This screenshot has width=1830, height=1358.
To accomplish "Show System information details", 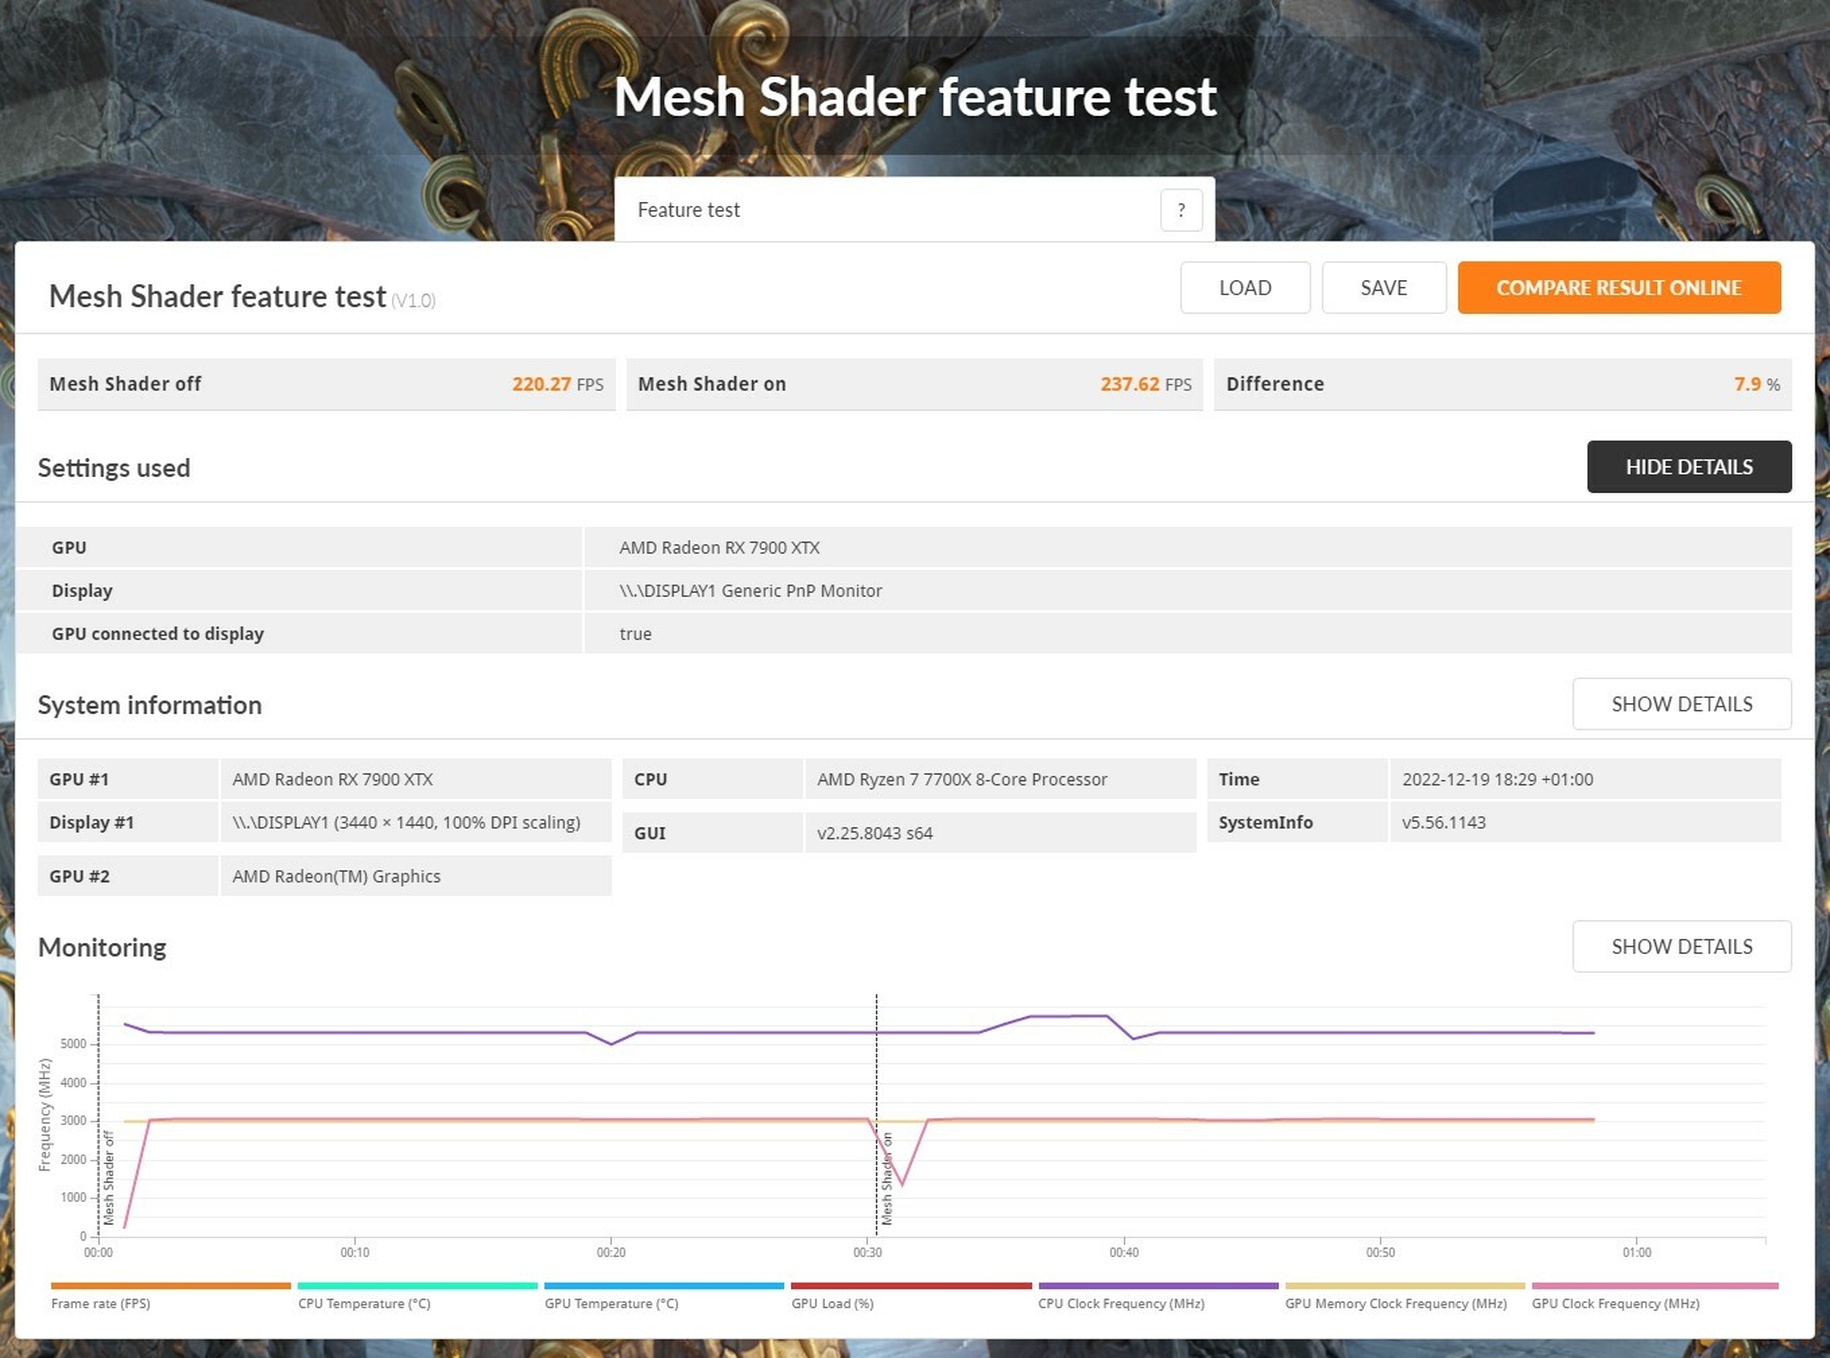I will (x=1682, y=704).
